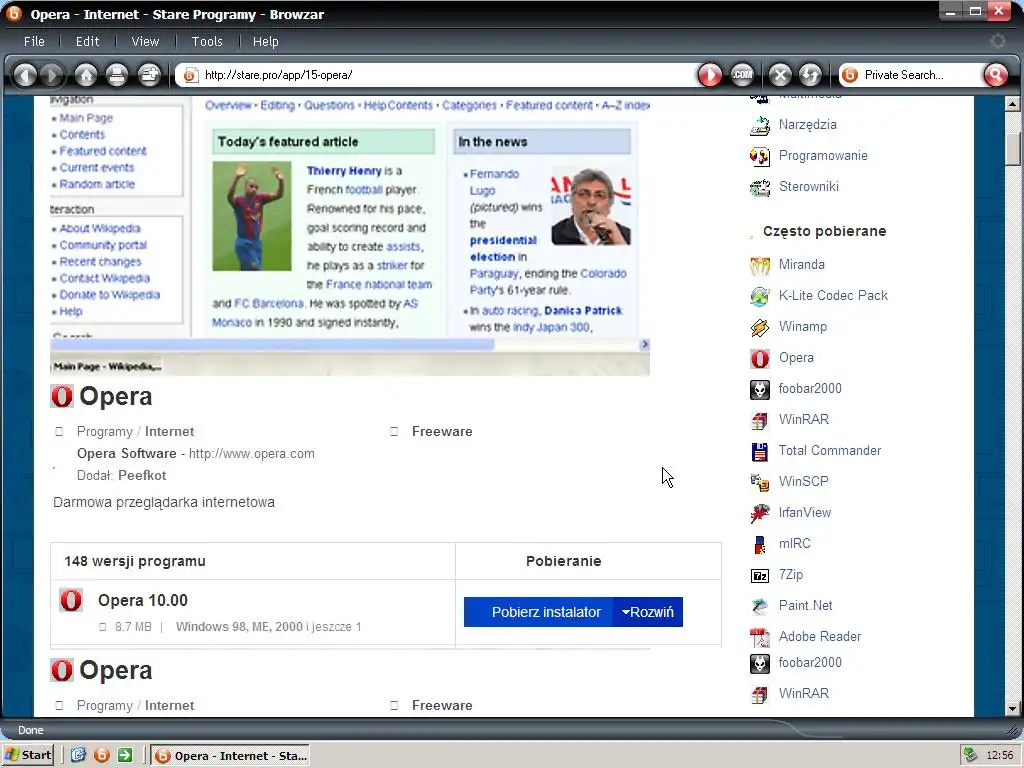The width and height of the screenshot is (1024, 768).
Task: Click the mIRC icon
Action: (x=760, y=544)
